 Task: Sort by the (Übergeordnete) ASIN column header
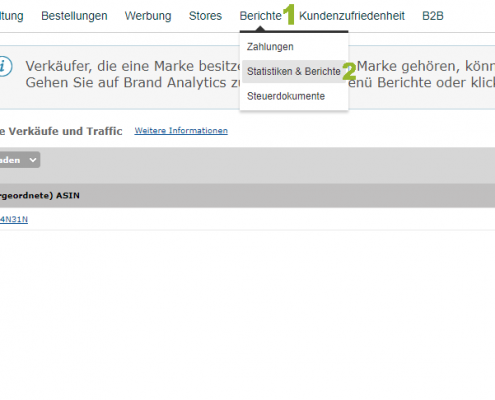pyautogui.click(x=40, y=195)
